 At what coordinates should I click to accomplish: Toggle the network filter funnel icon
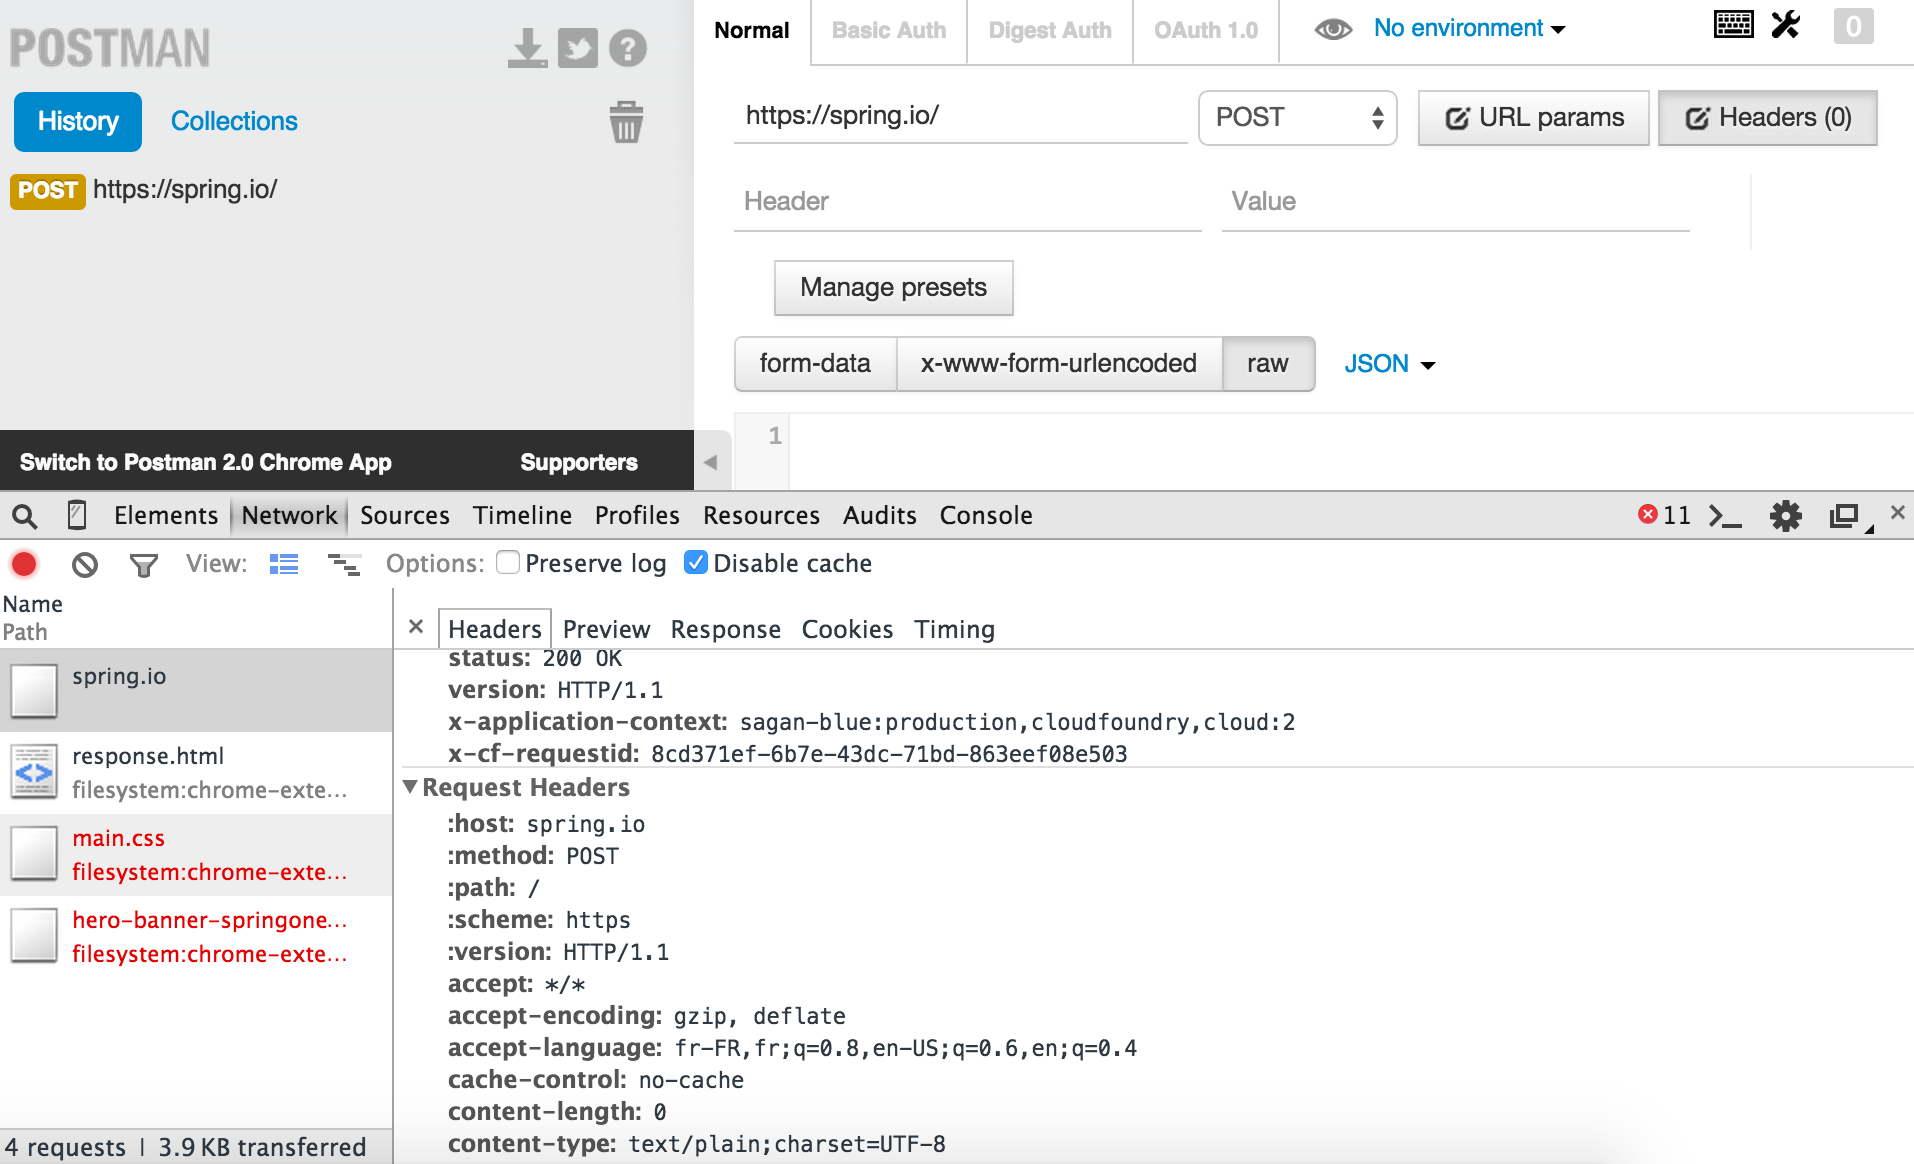(144, 566)
